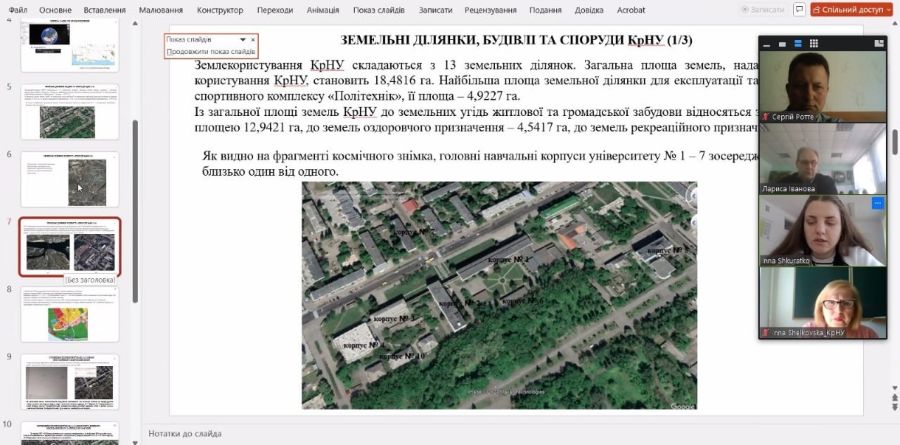Click the Спільний доступ share button
The width and height of the screenshot is (900, 445).
[848, 10]
